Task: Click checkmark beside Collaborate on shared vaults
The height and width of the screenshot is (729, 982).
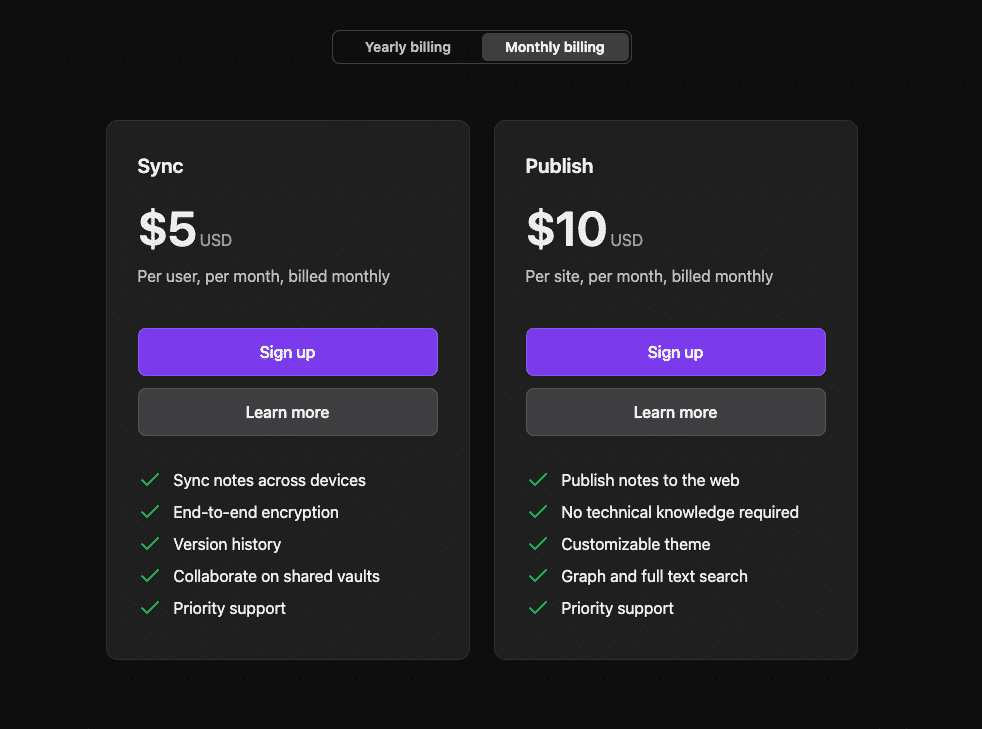Action: tap(150, 576)
